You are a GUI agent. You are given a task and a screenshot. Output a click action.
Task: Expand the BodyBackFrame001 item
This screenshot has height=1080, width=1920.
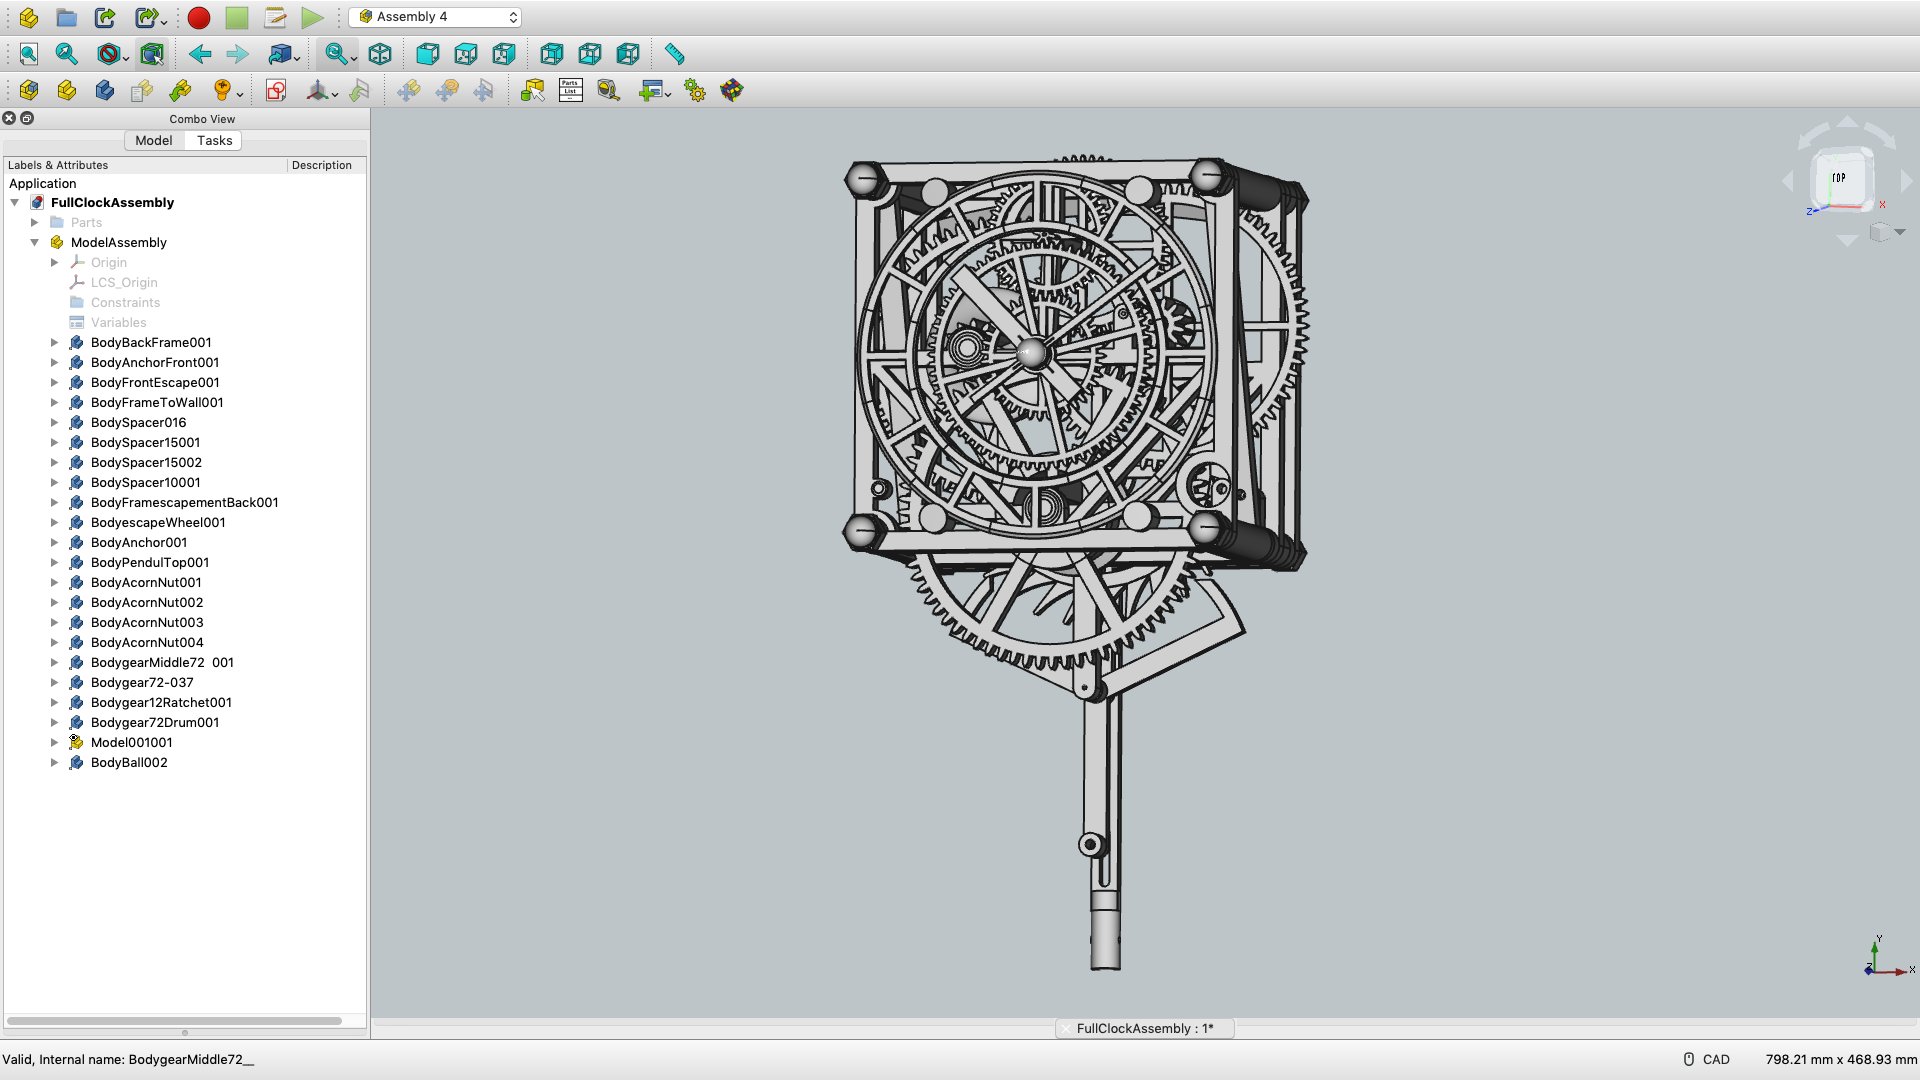click(x=56, y=342)
